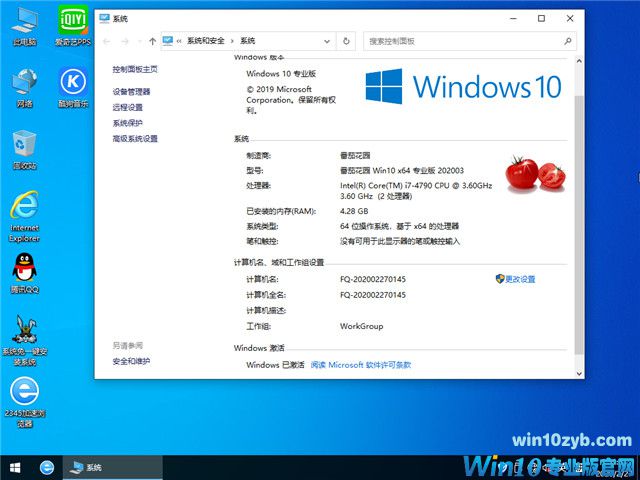Open the address bar history dropdown
640x480 pixels.
click(x=327, y=41)
